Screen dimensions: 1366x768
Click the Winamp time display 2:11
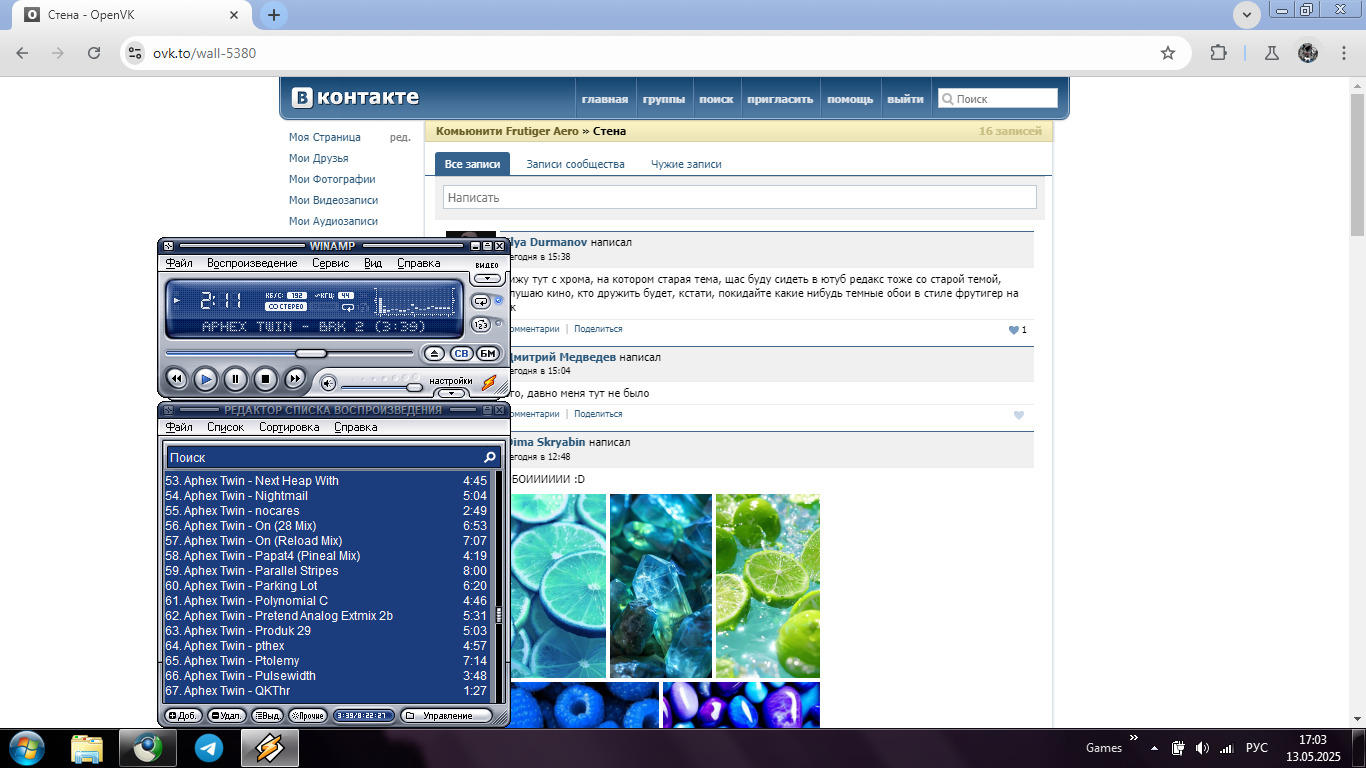point(222,300)
